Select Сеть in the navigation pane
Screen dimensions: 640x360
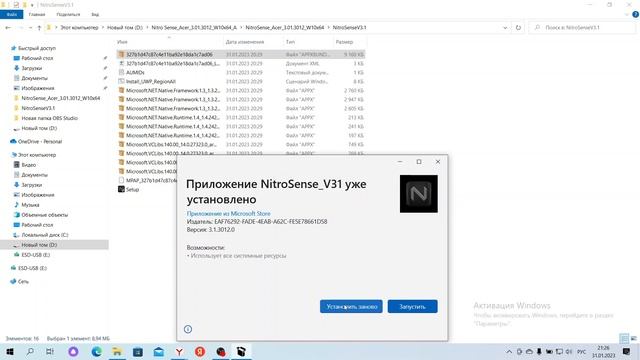pyautogui.click(x=23, y=282)
